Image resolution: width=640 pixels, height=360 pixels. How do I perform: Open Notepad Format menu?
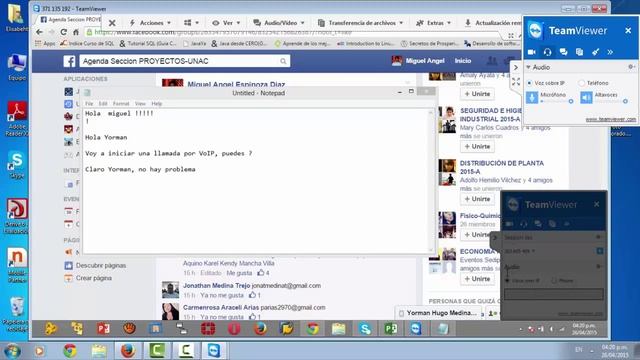(121, 104)
